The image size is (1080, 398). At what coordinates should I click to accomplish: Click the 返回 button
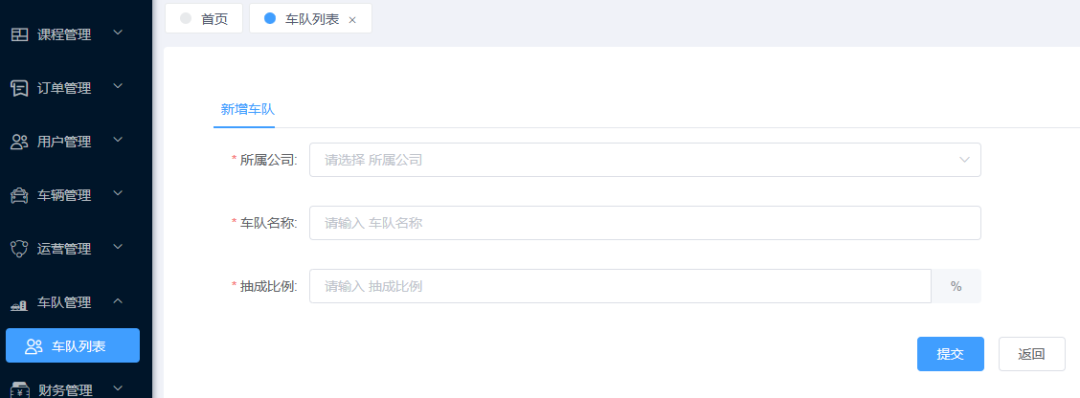click(x=1032, y=354)
